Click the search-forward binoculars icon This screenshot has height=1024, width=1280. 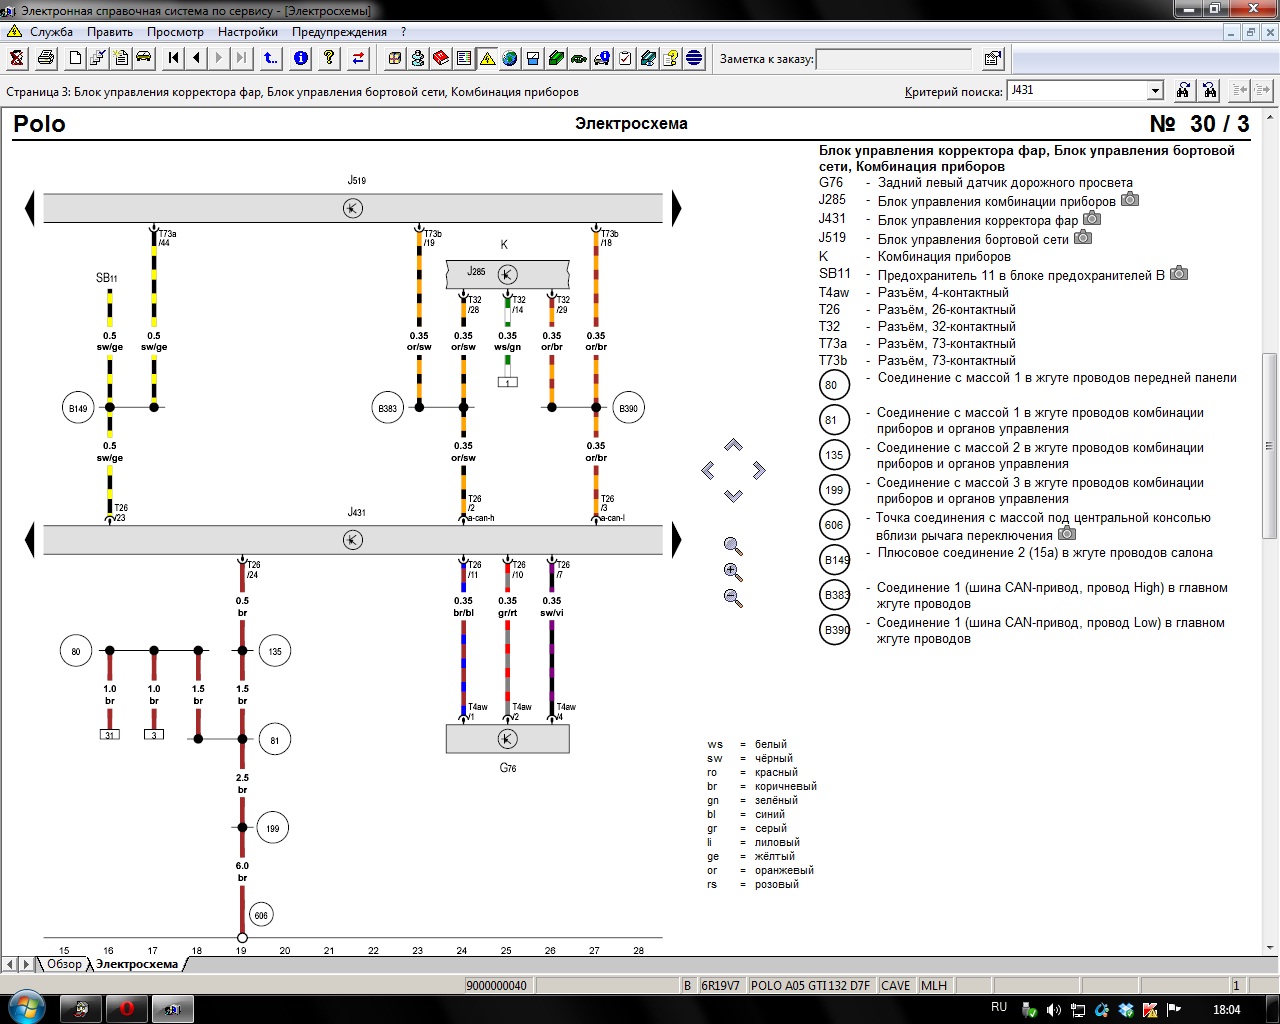pyautogui.click(x=1183, y=91)
